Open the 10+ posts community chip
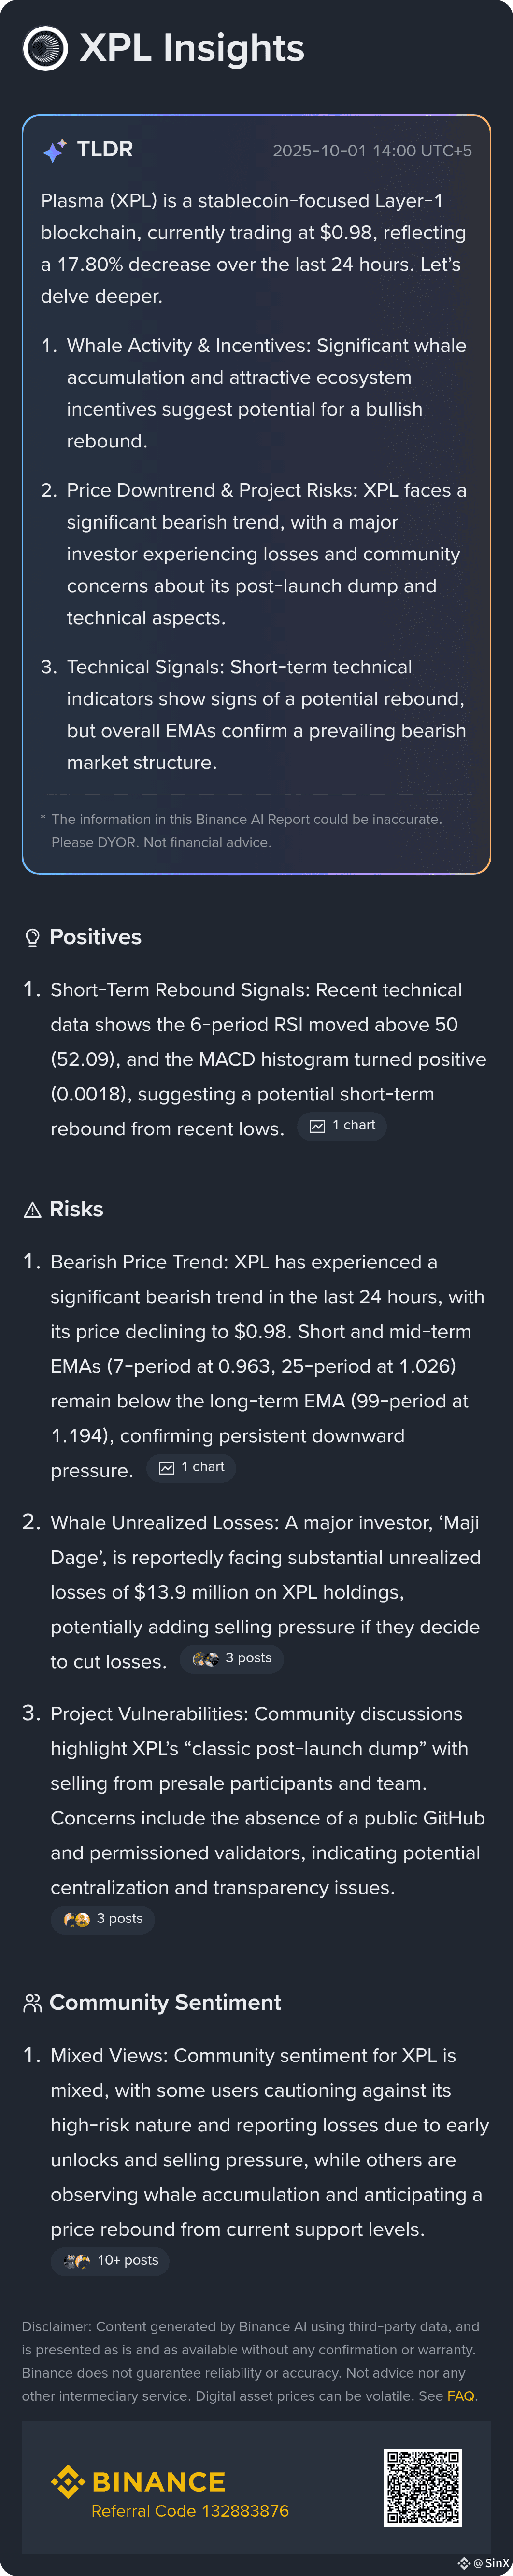513x2576 pixels. pyautogui.click(x=110, y=2260)
